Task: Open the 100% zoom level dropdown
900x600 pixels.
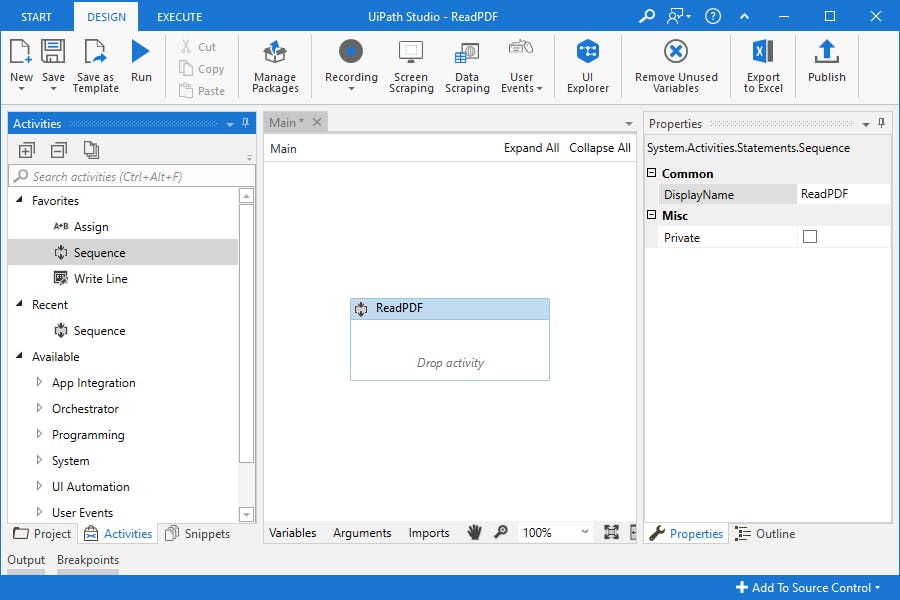Action: point(584,532)
